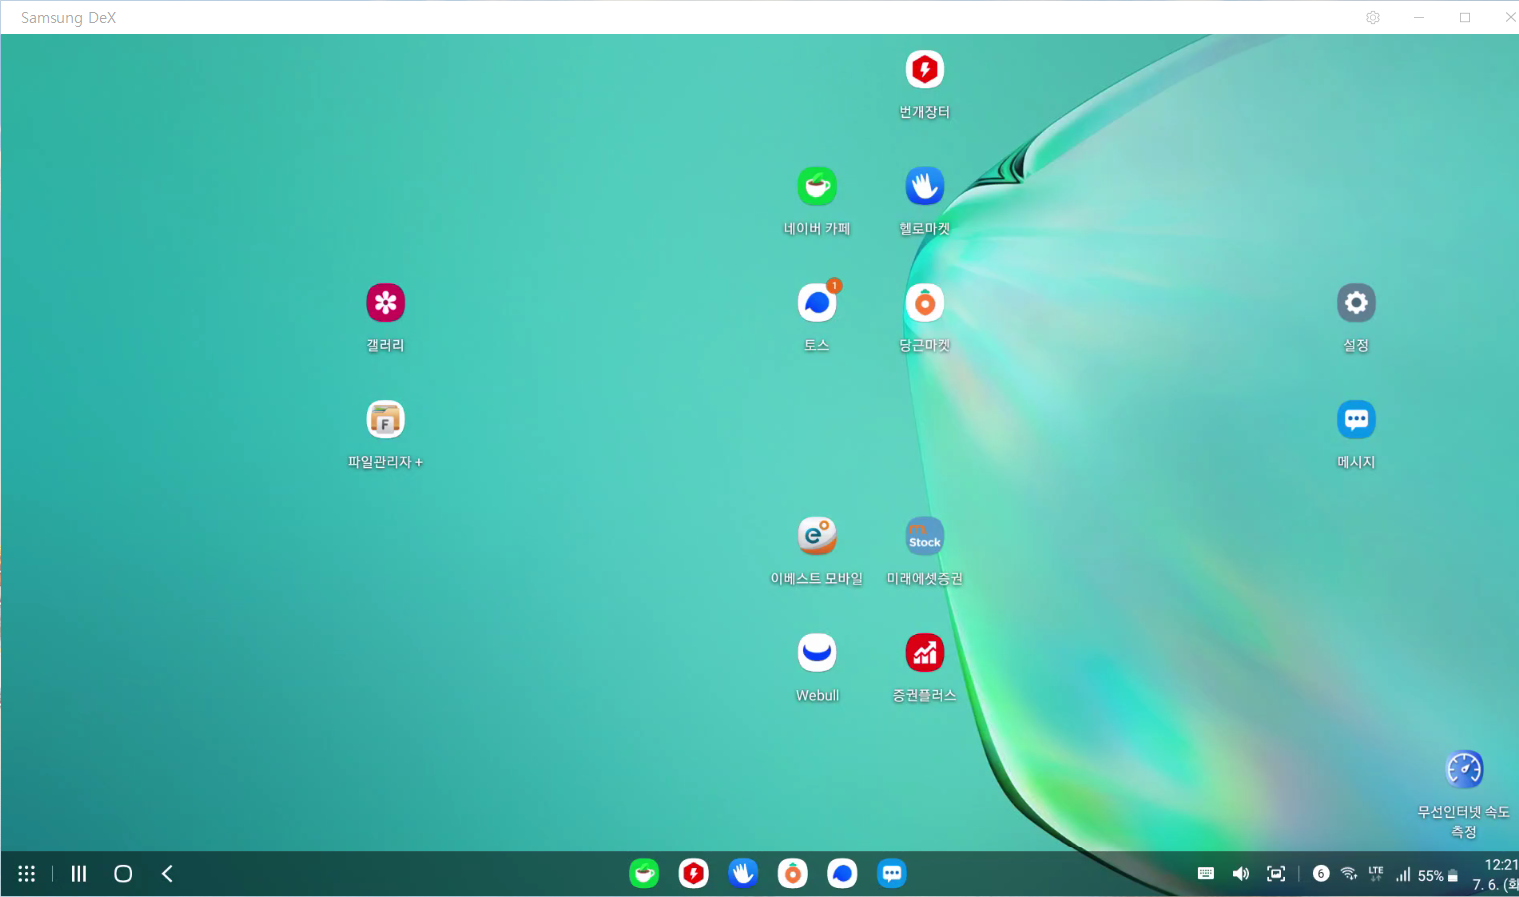Open the 번개장터 desktop app icon

click(x=925, y=70)
